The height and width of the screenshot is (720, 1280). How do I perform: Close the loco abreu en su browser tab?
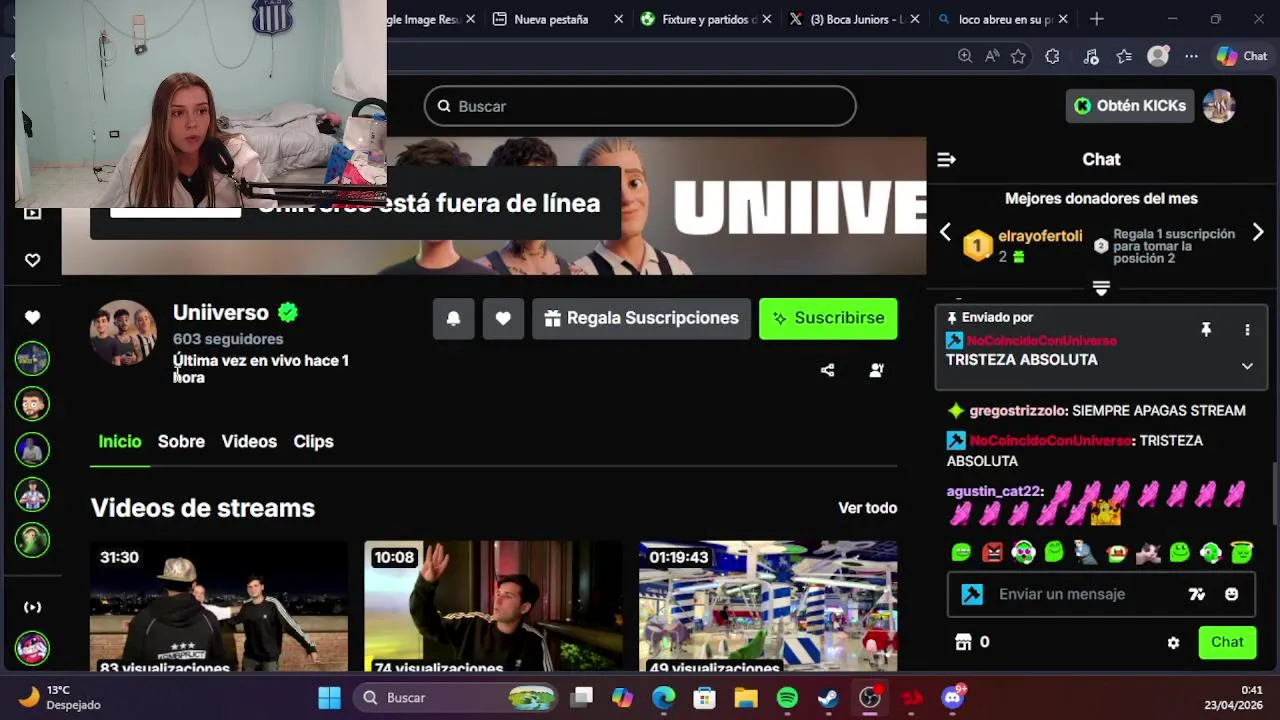pyautogui.click(x=1063, y=19)
